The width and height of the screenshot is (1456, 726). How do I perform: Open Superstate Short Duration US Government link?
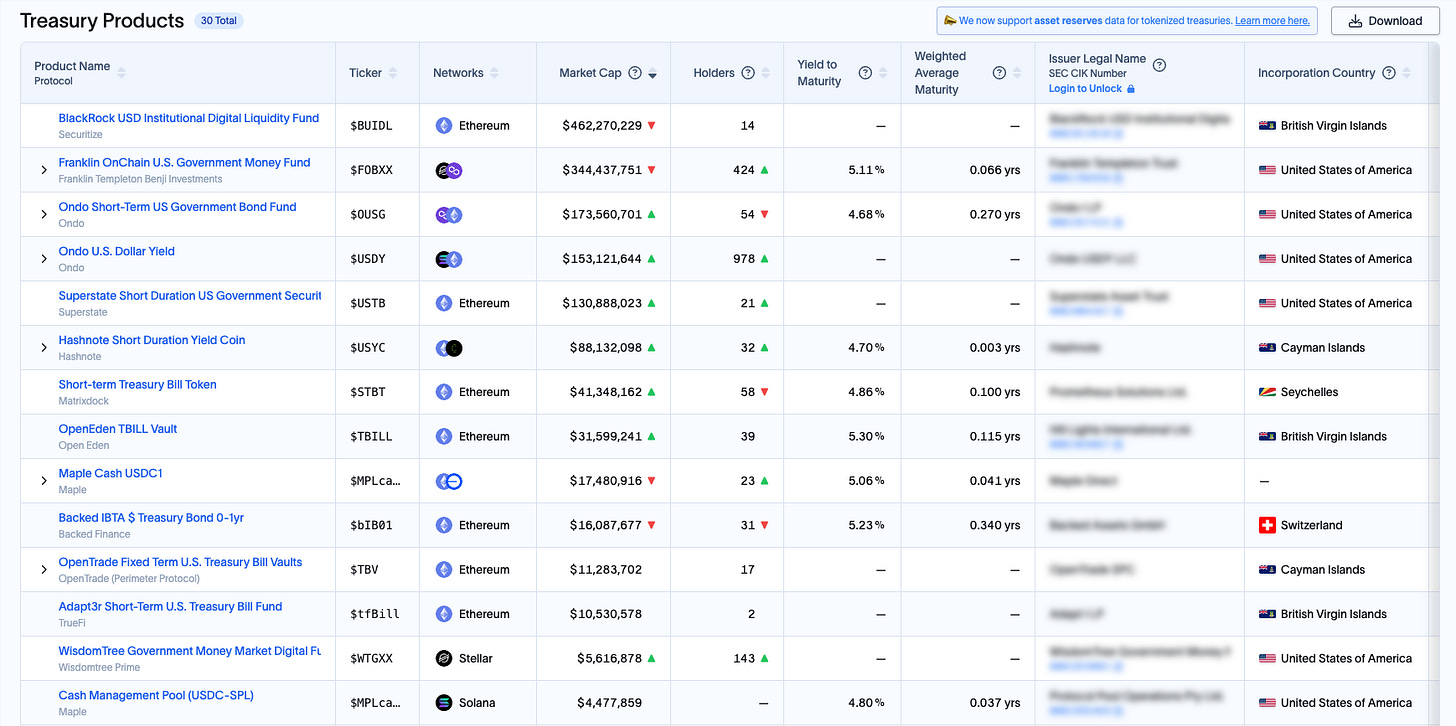point(190,296)
